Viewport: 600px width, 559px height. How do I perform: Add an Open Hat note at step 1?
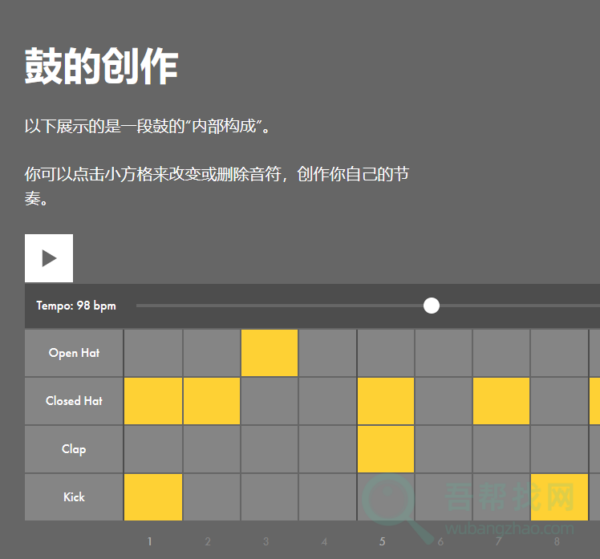point(153,353)
